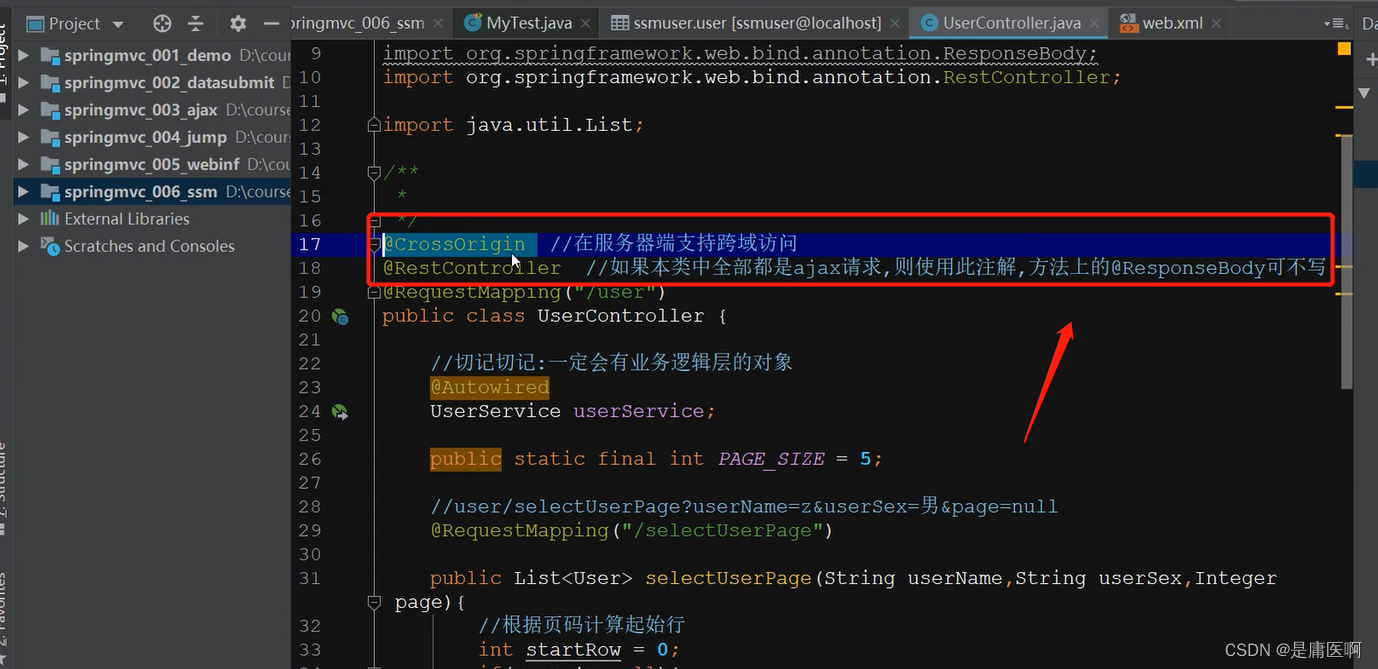Collapse the import block at line 12
The image size is (1378, 669).
(x=374, y=125)
